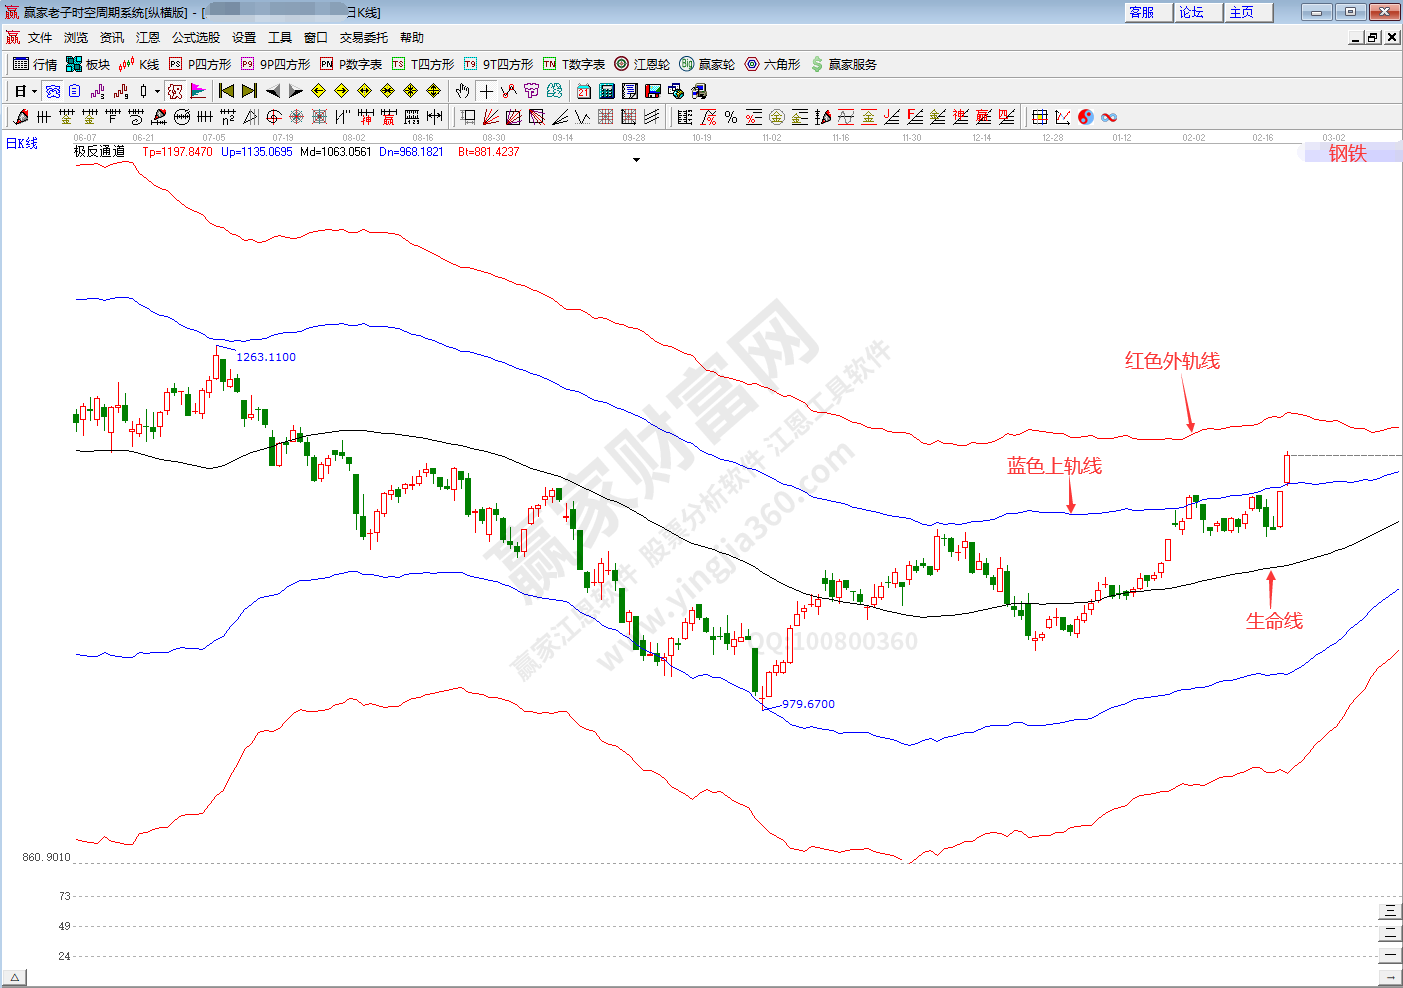The width and height of the screenshot is (1403, 988).
Task: Expand the 日 period dropdown arrow
Action: click(34, 91)
